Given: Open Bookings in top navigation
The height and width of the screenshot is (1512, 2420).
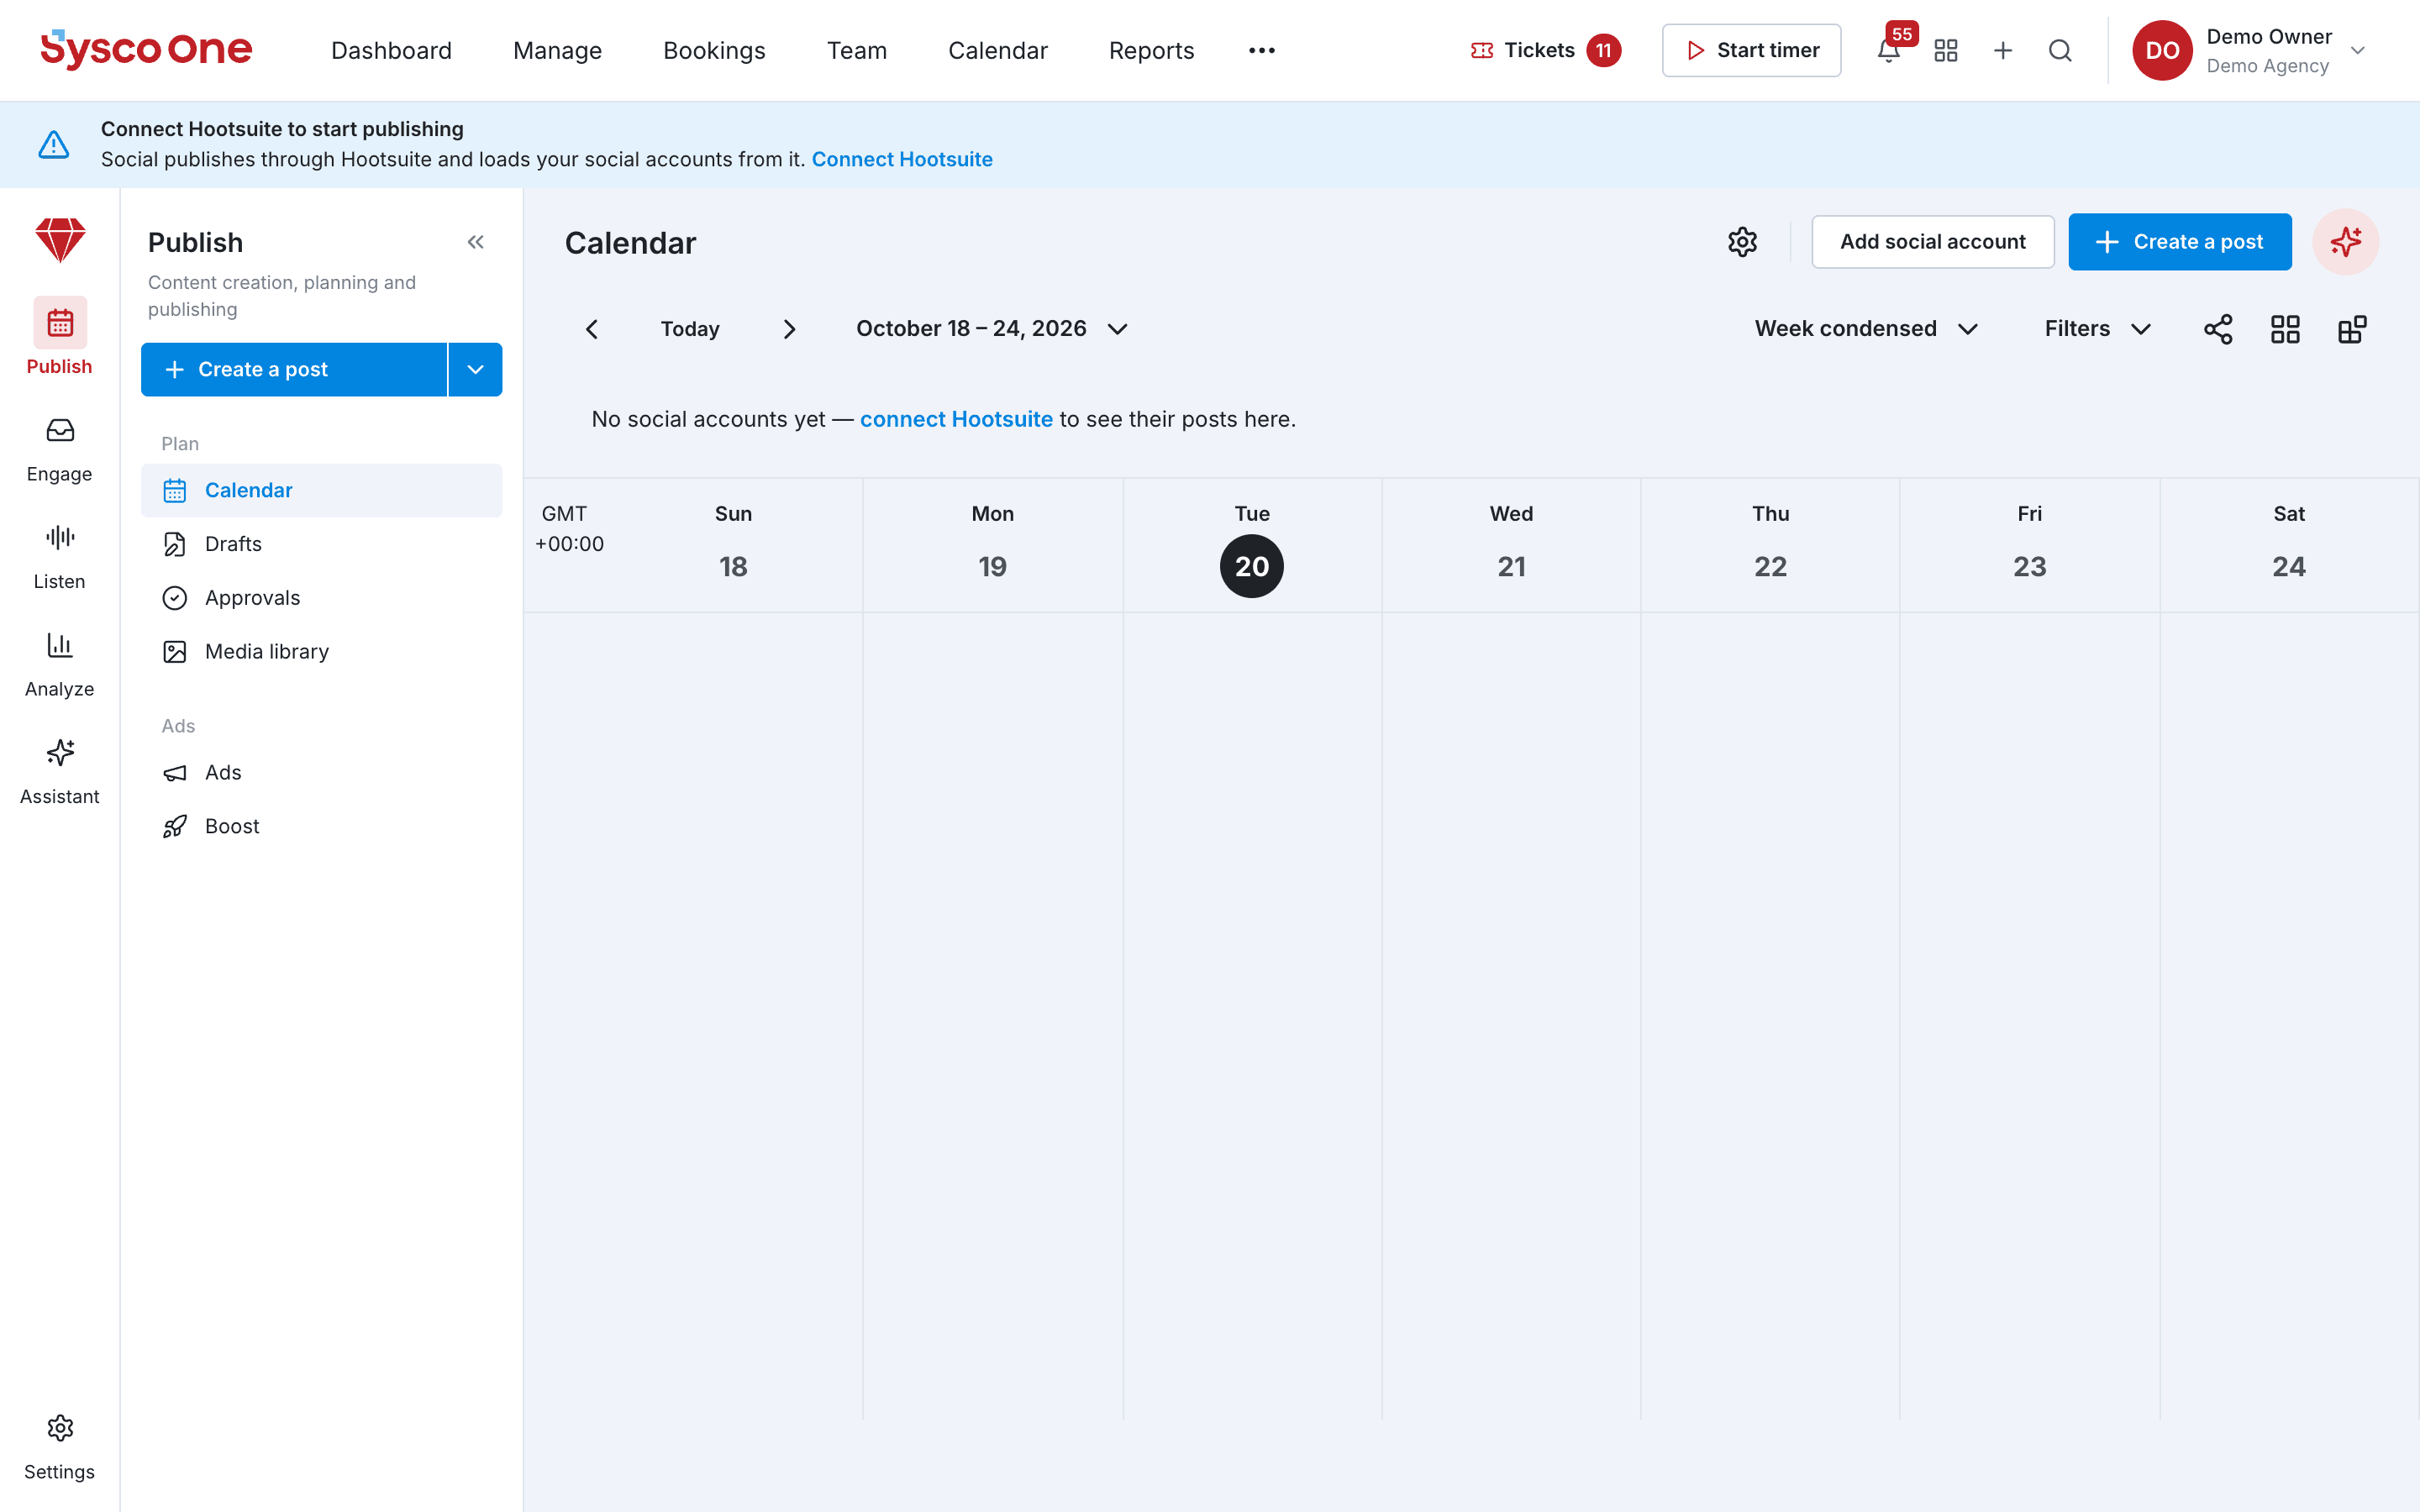Looking at the screenshot, I should click(714, 50).
